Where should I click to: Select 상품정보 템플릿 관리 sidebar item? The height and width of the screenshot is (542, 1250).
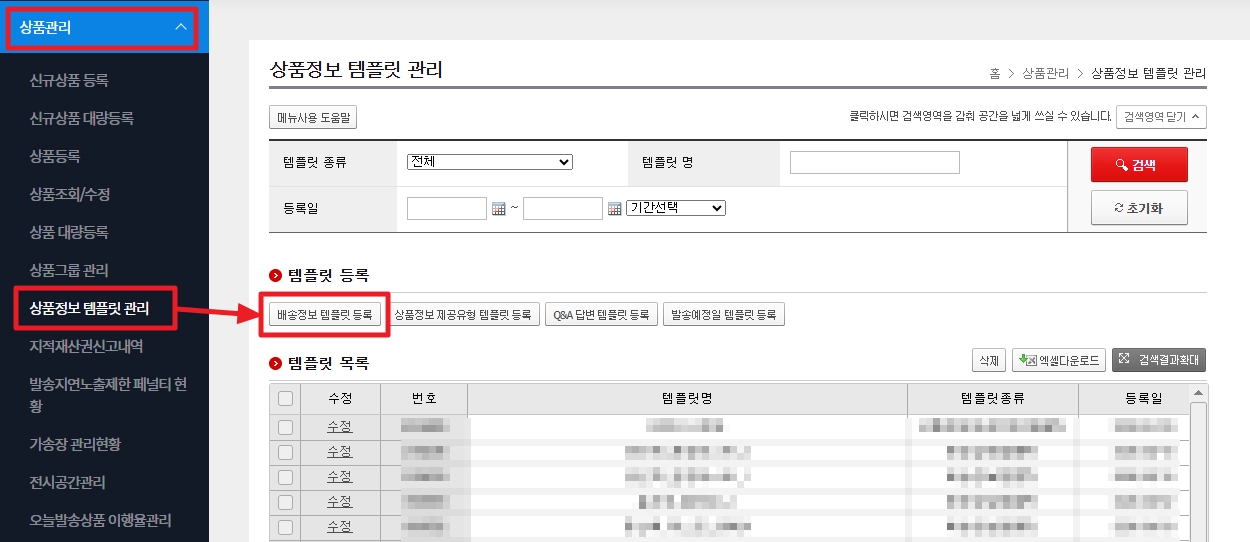(89, 308)
